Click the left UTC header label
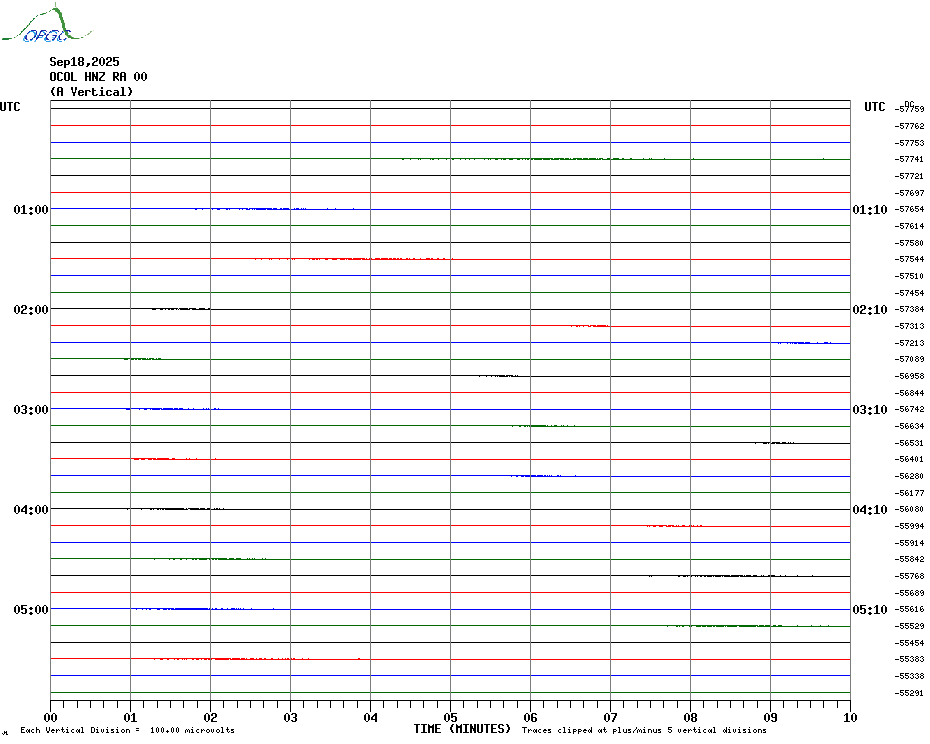Screen dimensions: 930x744 point(10,107)
